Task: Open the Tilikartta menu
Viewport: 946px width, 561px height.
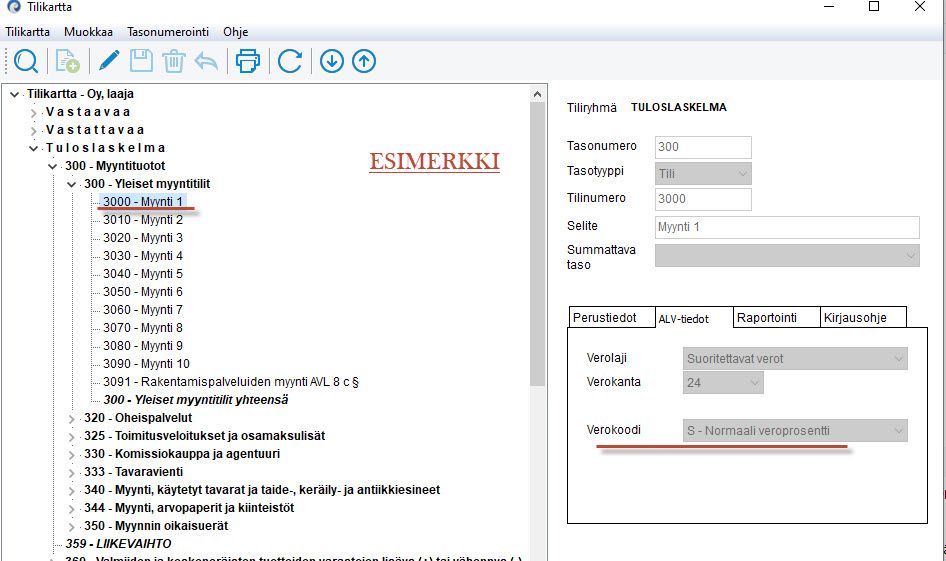Action: (x=28, y=32)
